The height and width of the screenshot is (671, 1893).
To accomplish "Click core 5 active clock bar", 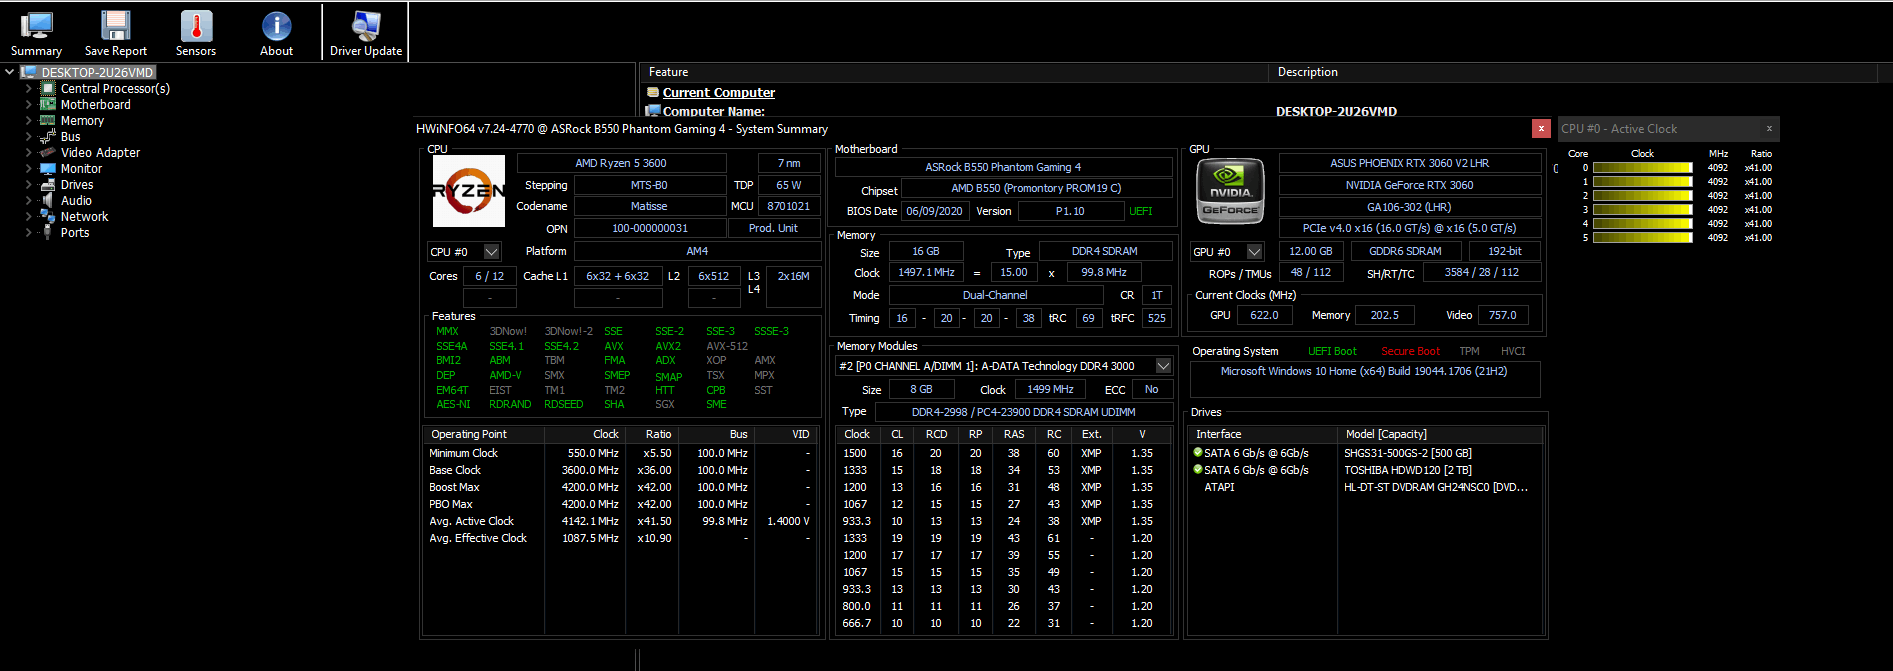I will (1642, 238).
